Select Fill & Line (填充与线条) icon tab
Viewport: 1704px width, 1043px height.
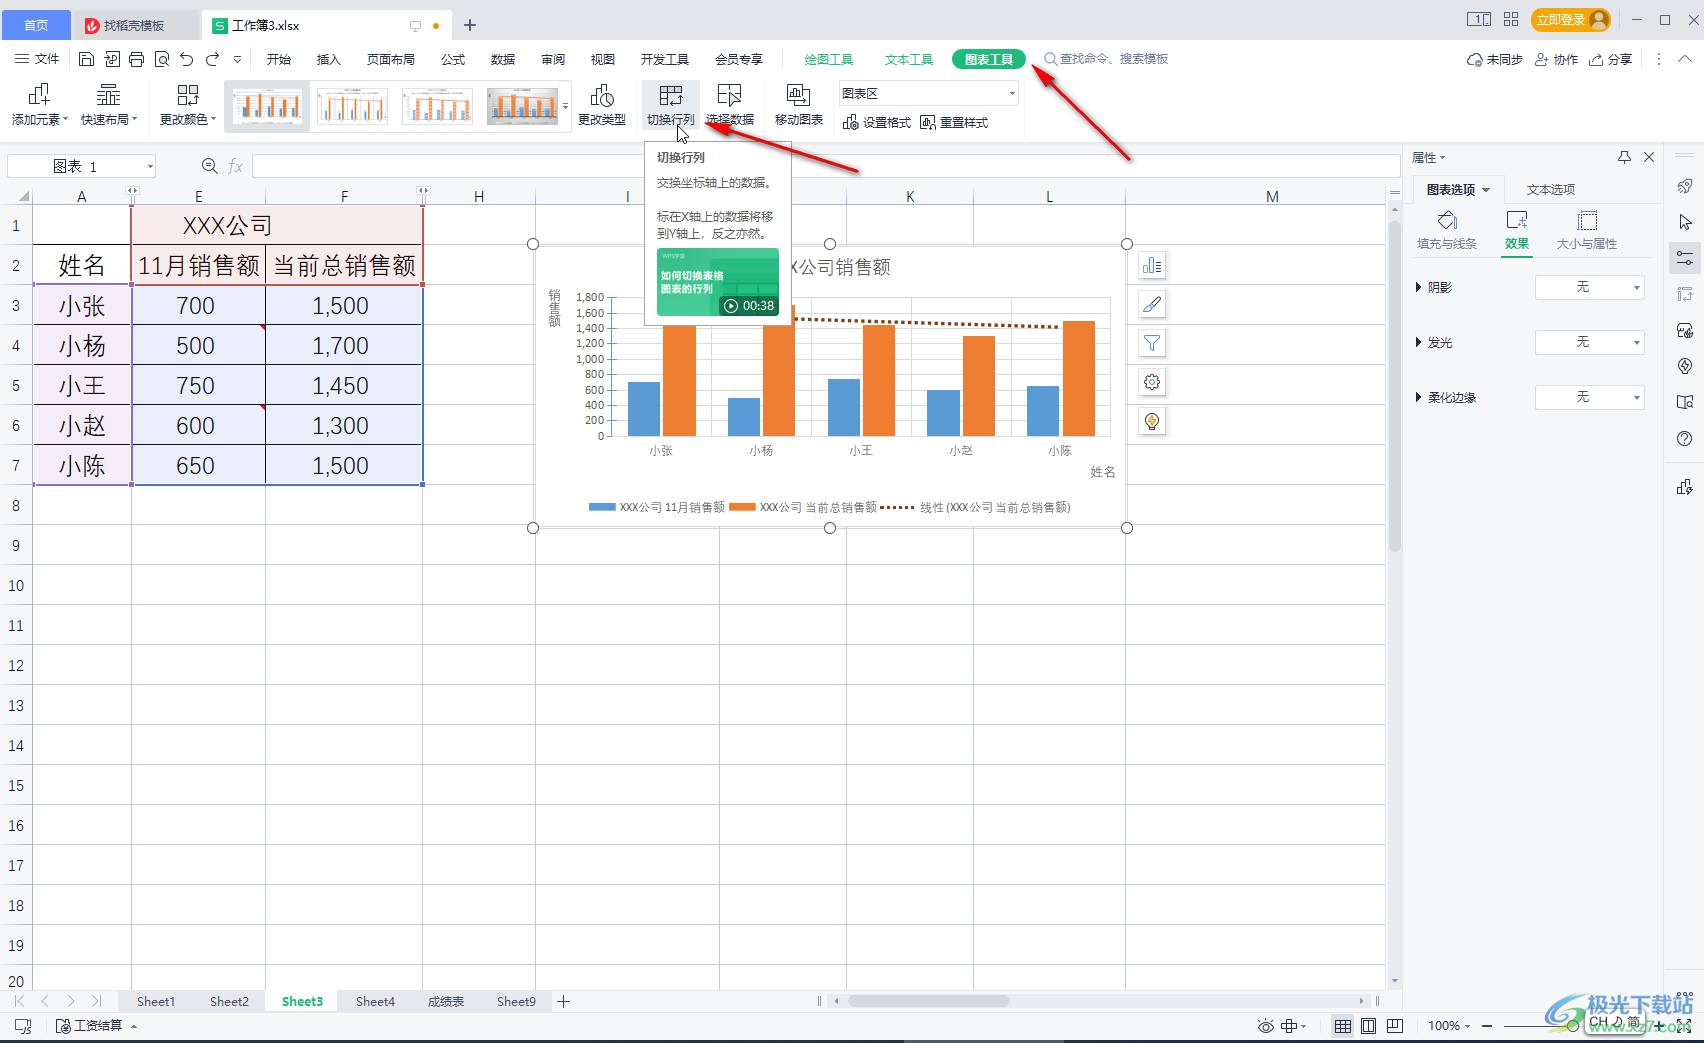click(x=1447, y=230)
